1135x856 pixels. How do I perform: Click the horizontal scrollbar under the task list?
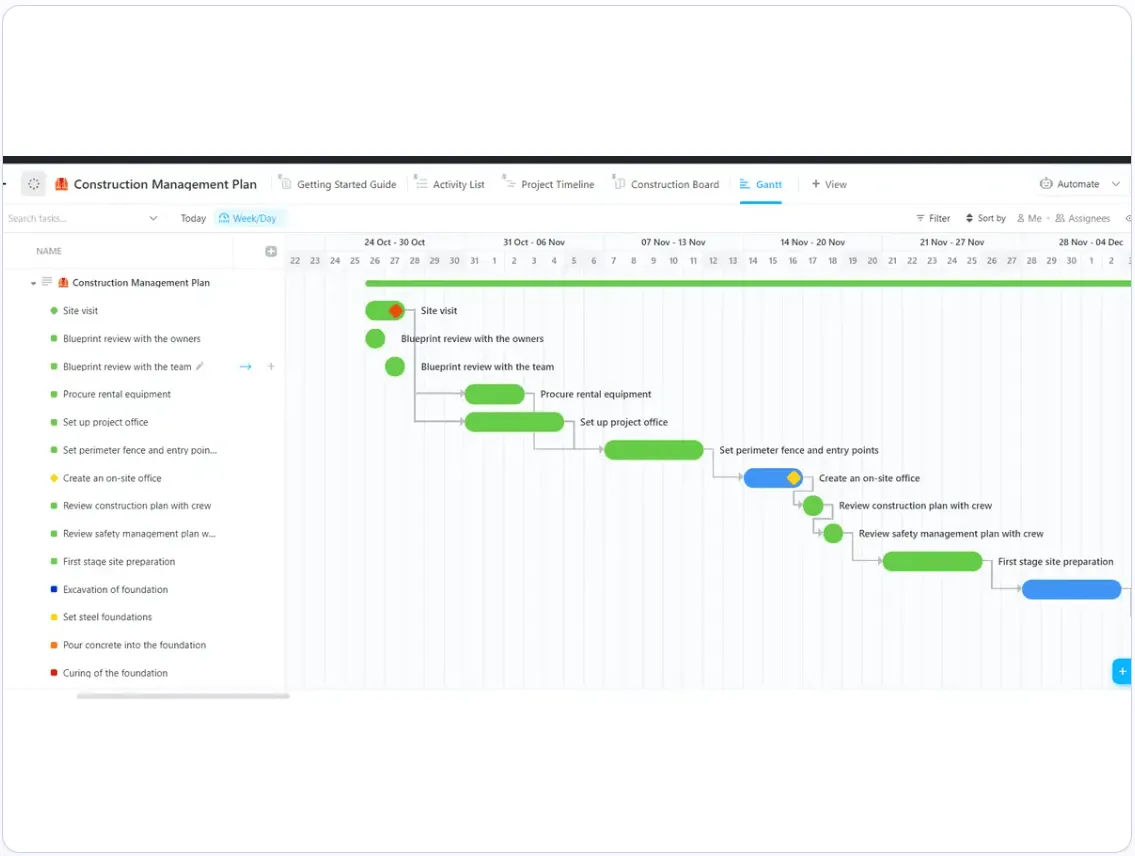(x=183, y=696)
